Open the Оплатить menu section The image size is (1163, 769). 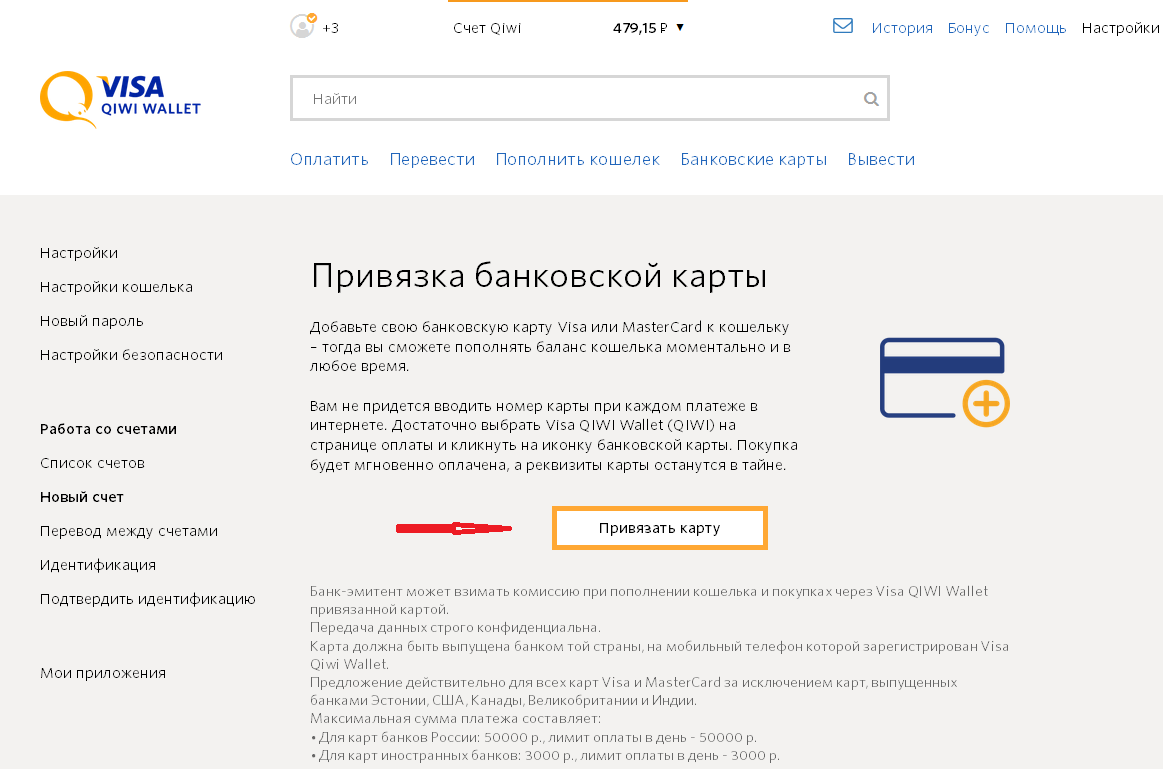[329, 160]
